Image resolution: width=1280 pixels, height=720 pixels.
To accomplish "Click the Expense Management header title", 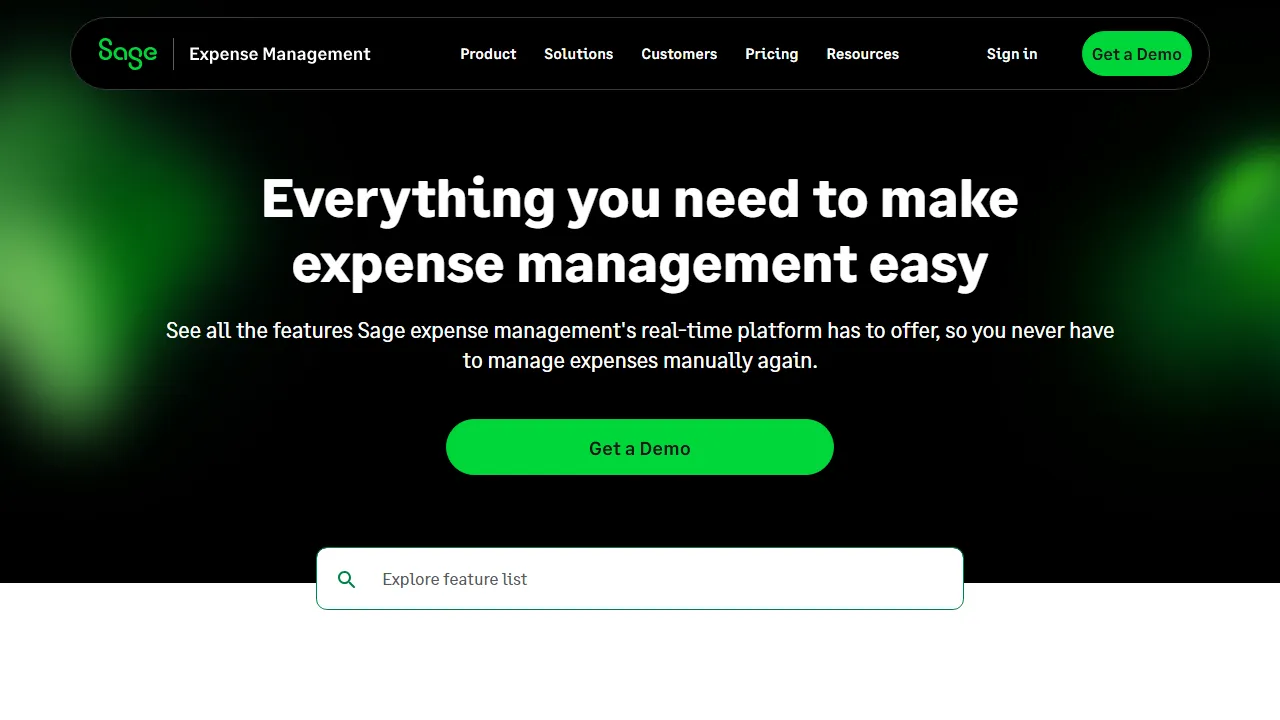I will click(280, 54).
